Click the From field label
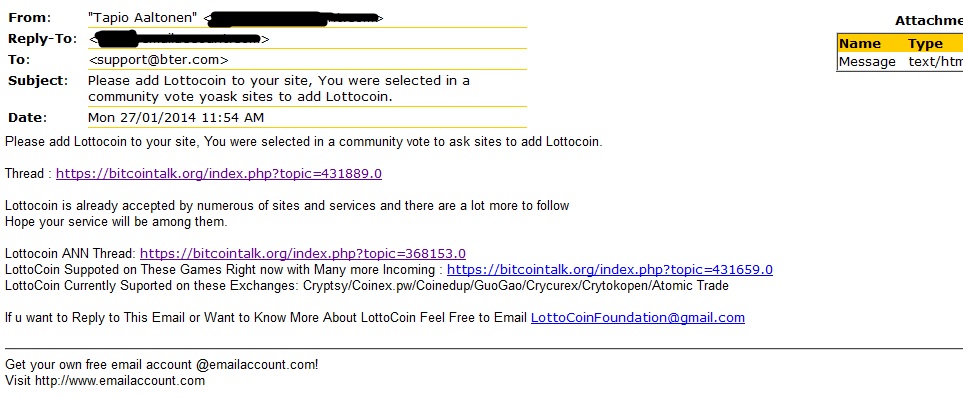This screenshot has width=963, height=398. (30, 18)
